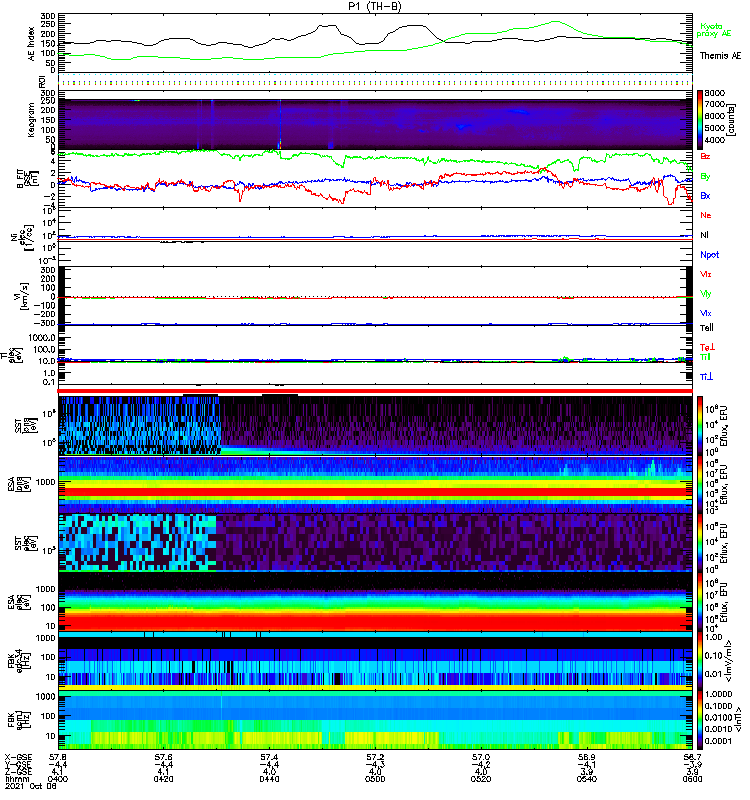Screen dimensions: 750x800
Task: Click the 0500 time tick label
Action: 375,779
